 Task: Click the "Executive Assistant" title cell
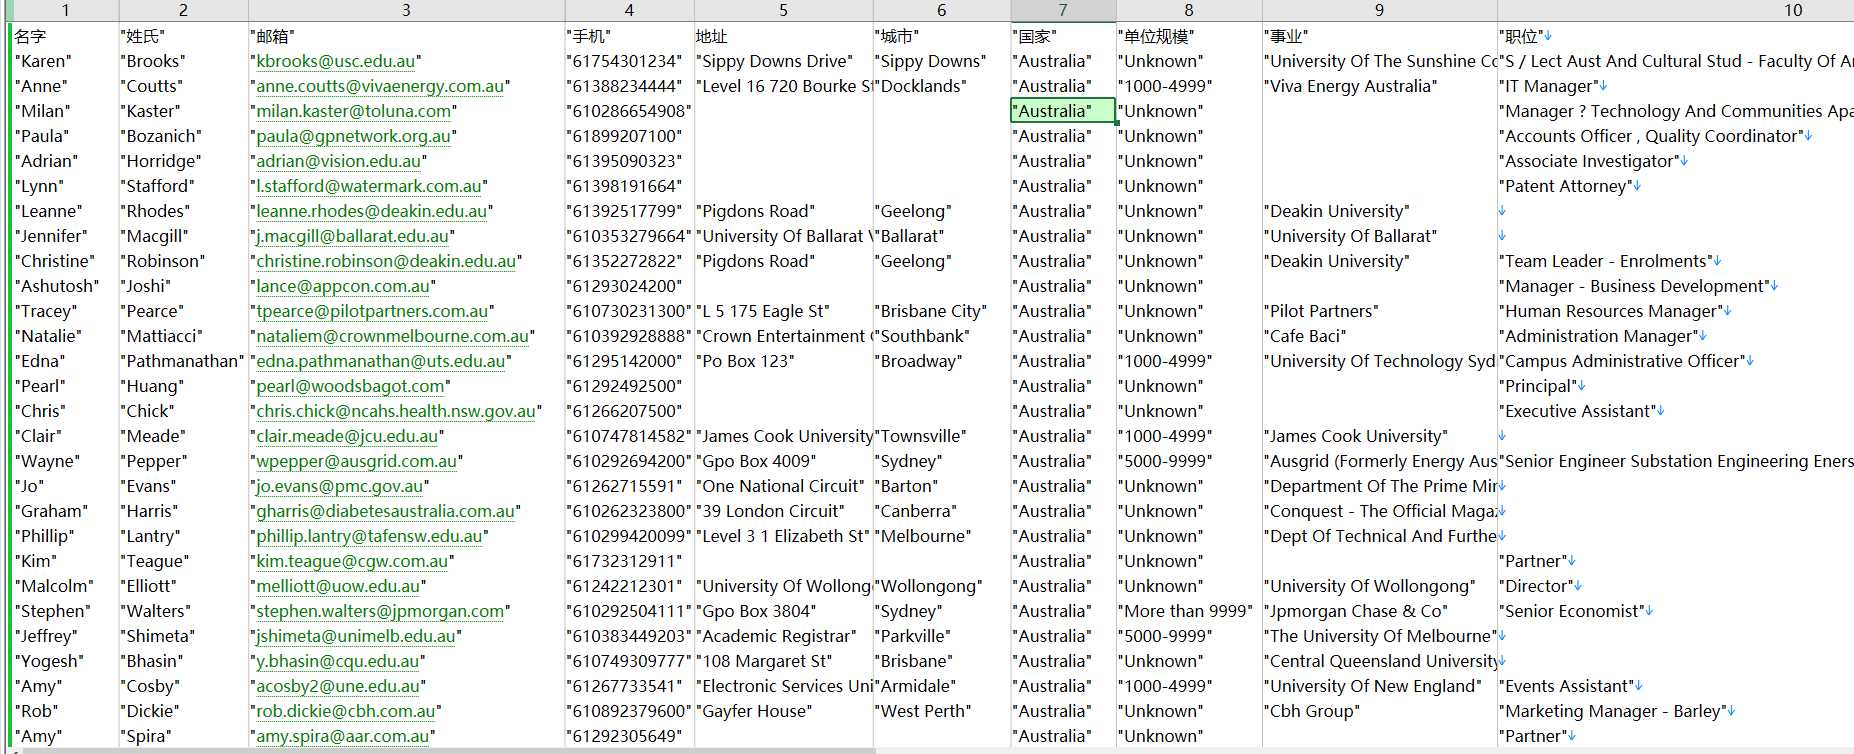click(x=1675, y=411)
